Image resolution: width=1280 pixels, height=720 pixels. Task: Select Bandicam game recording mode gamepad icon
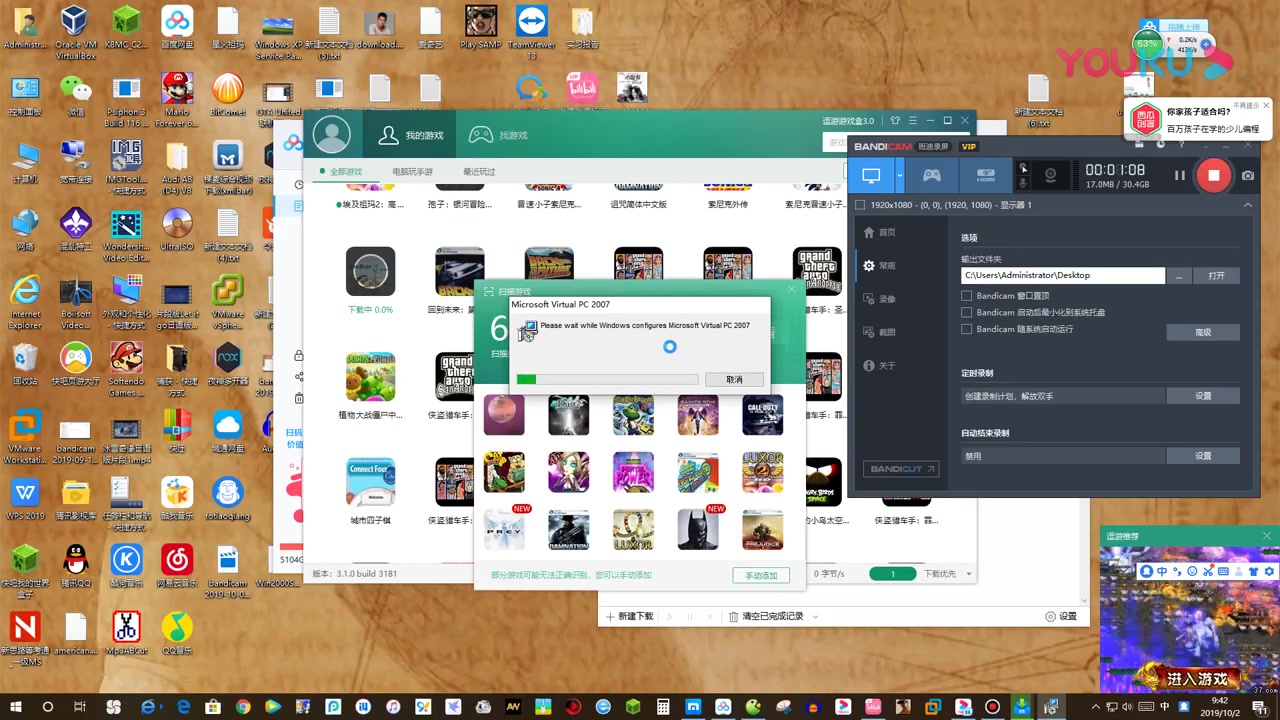pos(931,175)
